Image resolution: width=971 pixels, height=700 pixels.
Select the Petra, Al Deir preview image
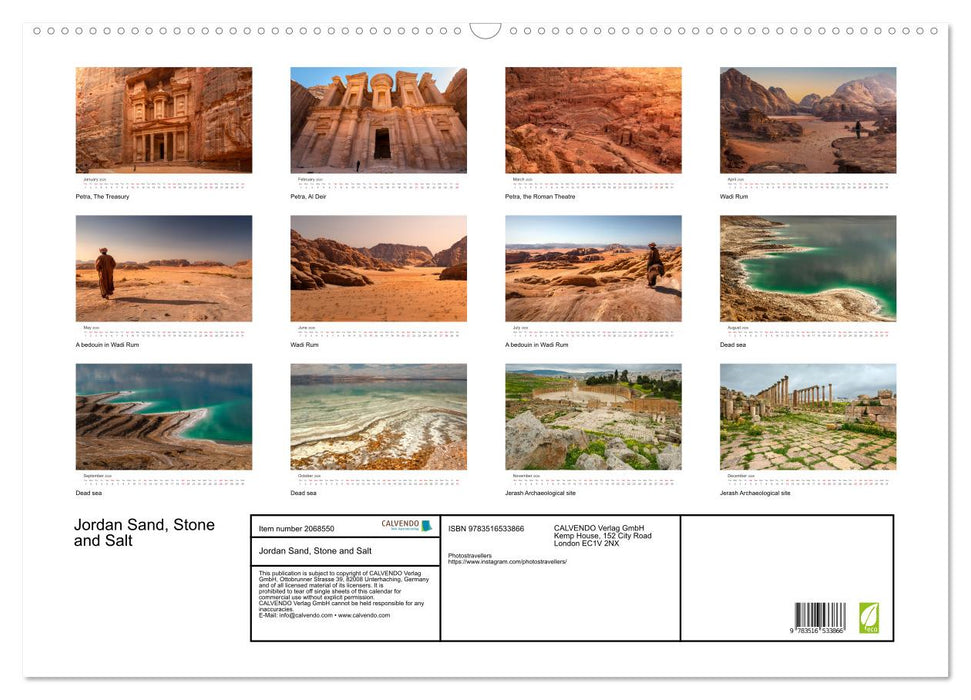point(378,120)
